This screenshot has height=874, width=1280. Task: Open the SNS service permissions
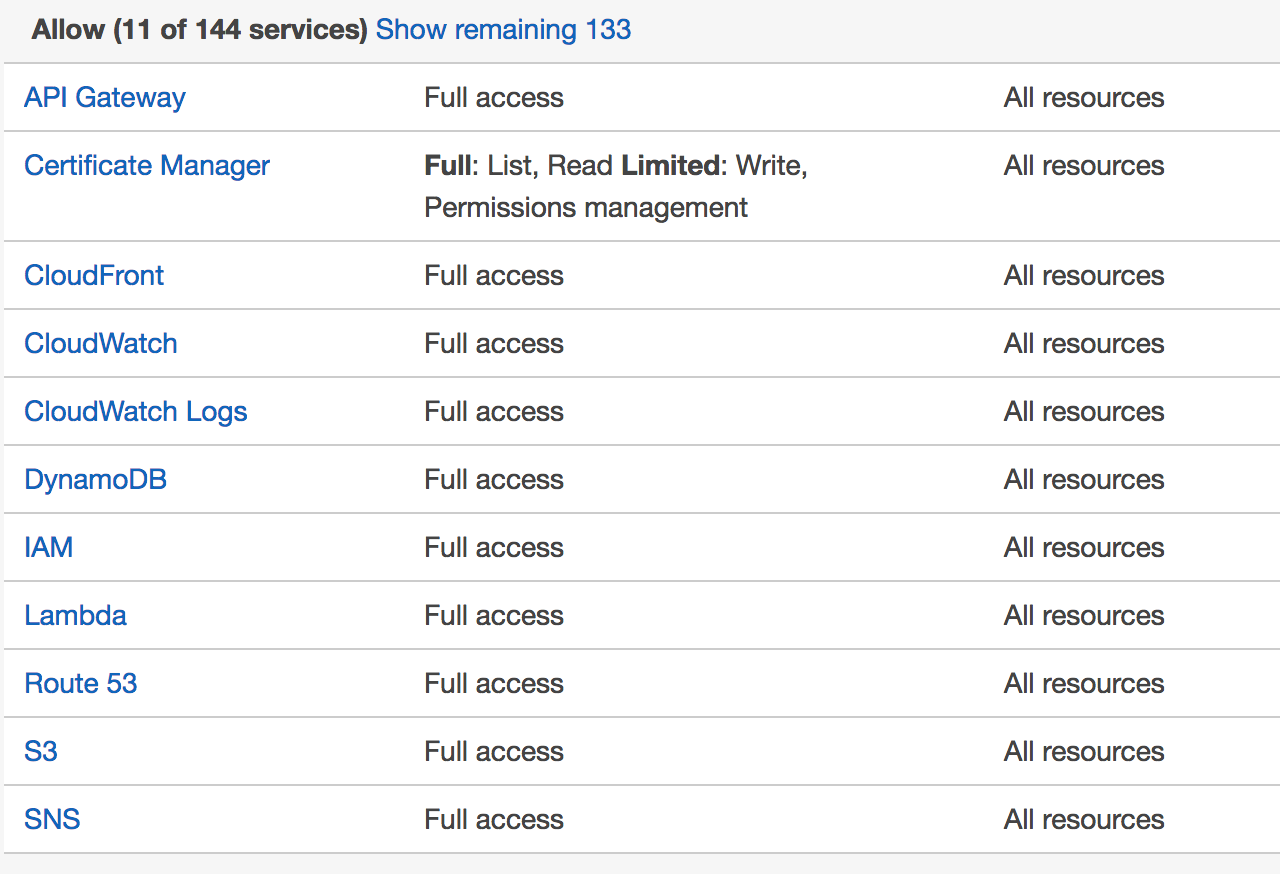coord(51,819)
